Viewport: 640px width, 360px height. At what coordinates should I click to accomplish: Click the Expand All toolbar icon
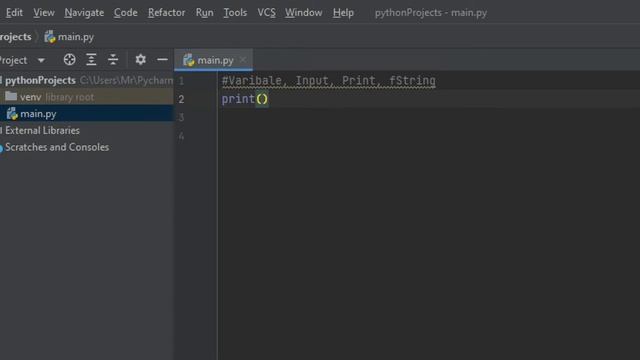(91, 60)
